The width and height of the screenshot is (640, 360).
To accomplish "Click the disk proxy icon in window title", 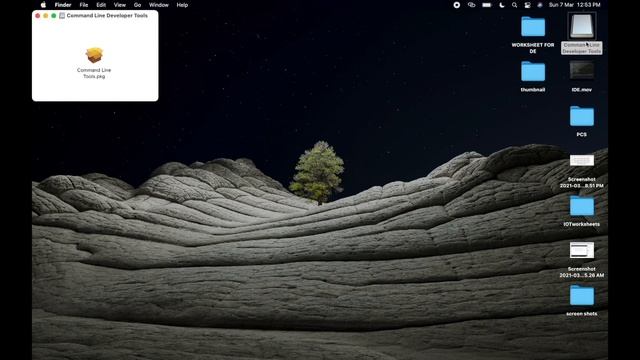I will 62,16.
